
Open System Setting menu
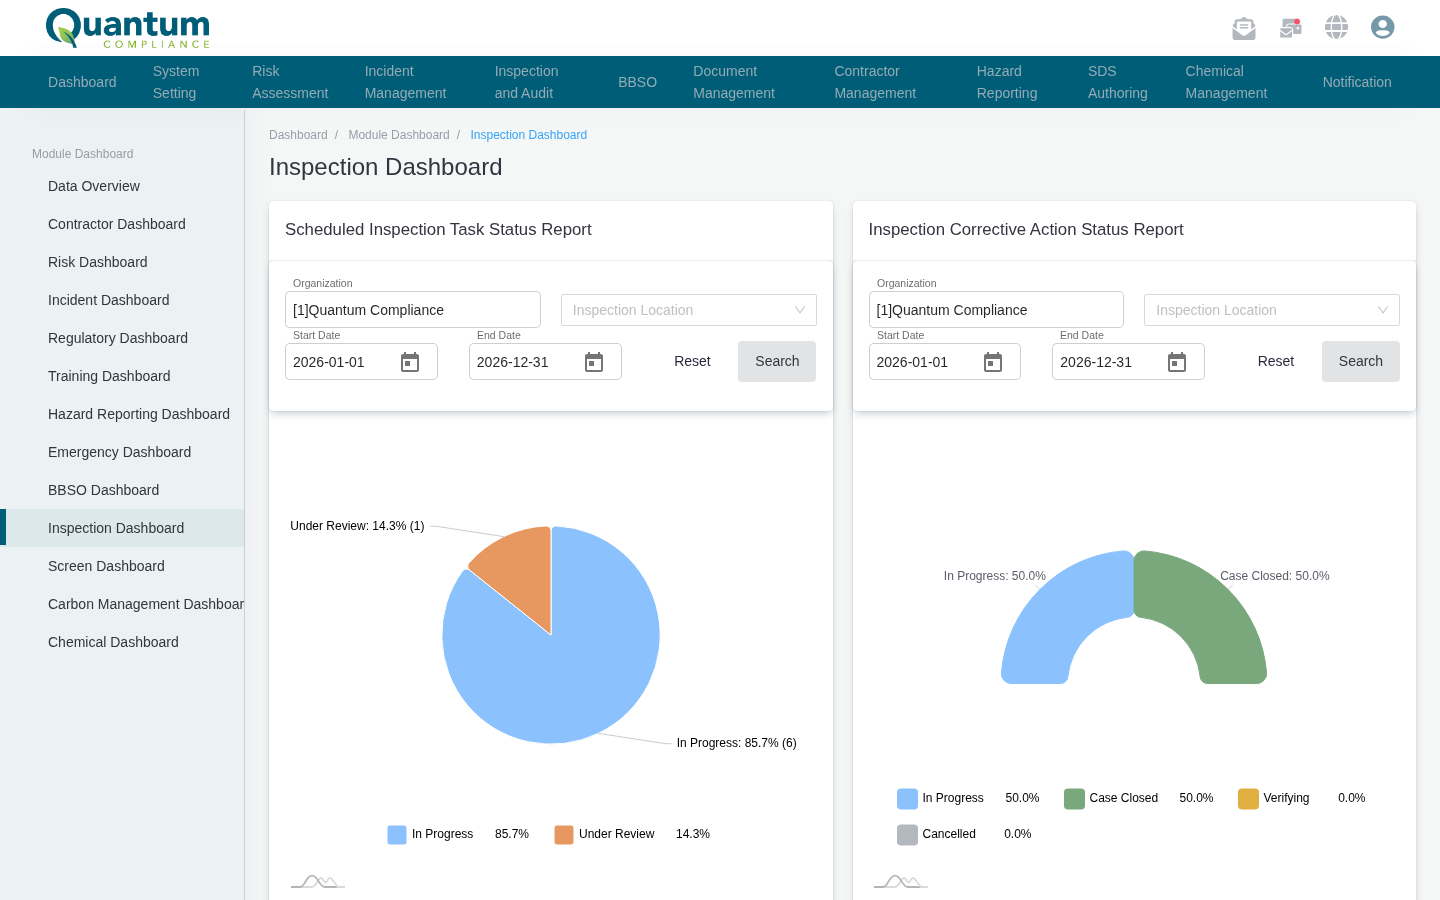pos(176,82)
